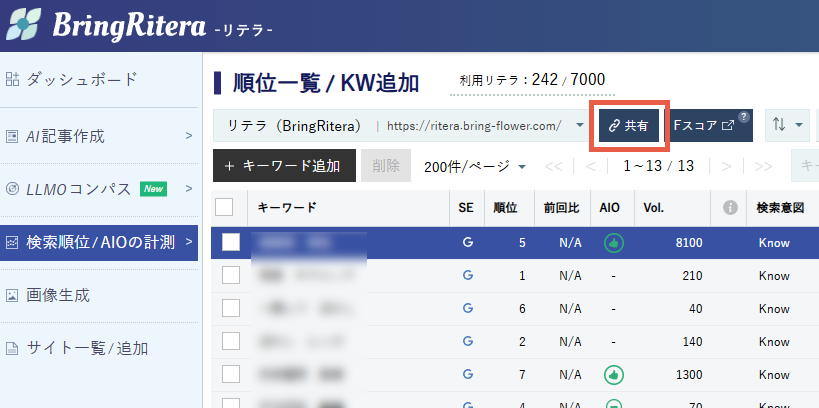The width and height of the screenshot is (819, 408).
Task: Click the Google icon in 140 row
Action: (x=467, y=341)
